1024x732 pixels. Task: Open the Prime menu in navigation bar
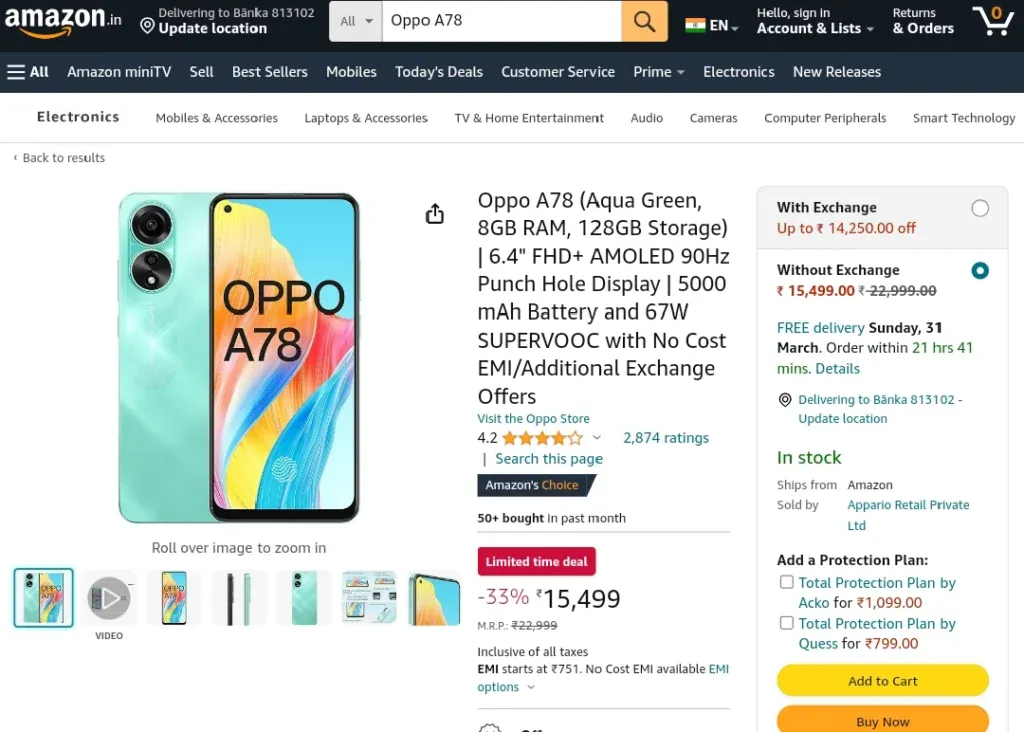[x=658, y=72]
